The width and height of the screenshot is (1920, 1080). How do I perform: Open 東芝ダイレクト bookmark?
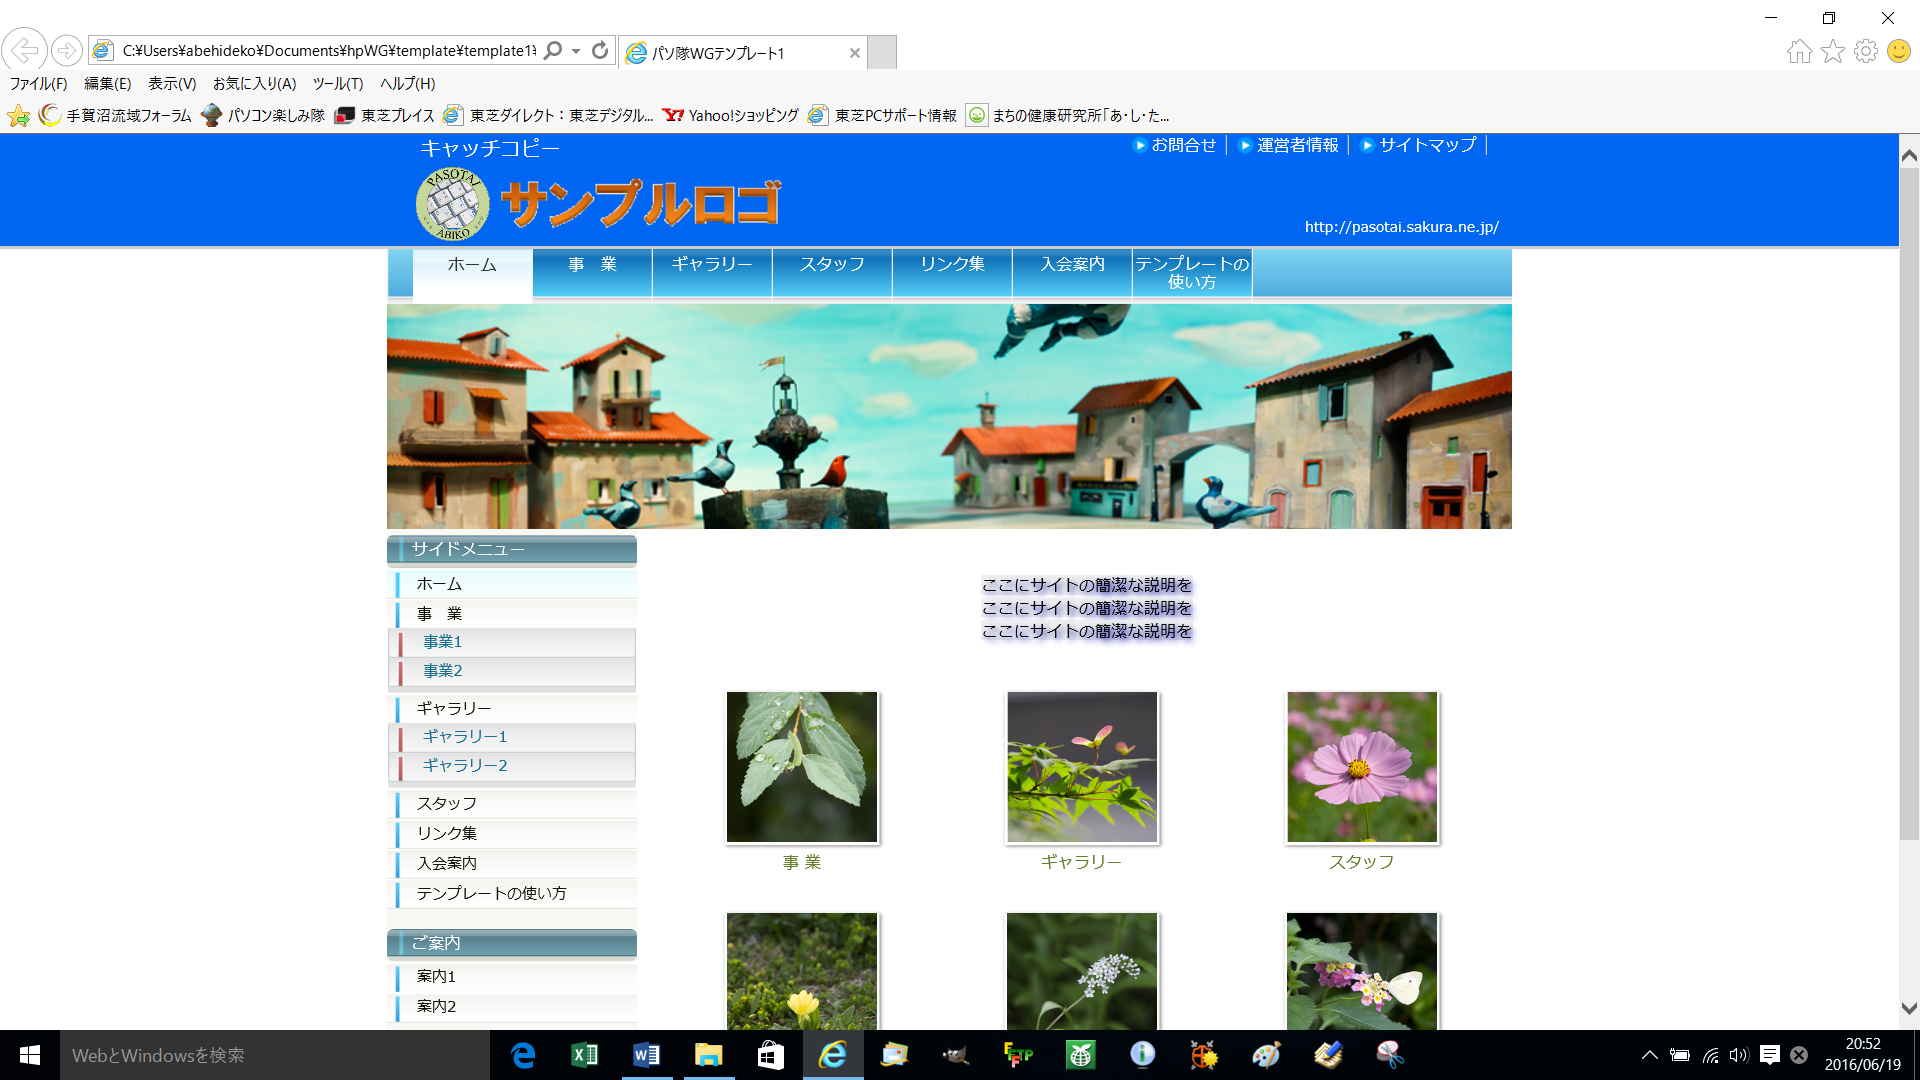point(548,116)
